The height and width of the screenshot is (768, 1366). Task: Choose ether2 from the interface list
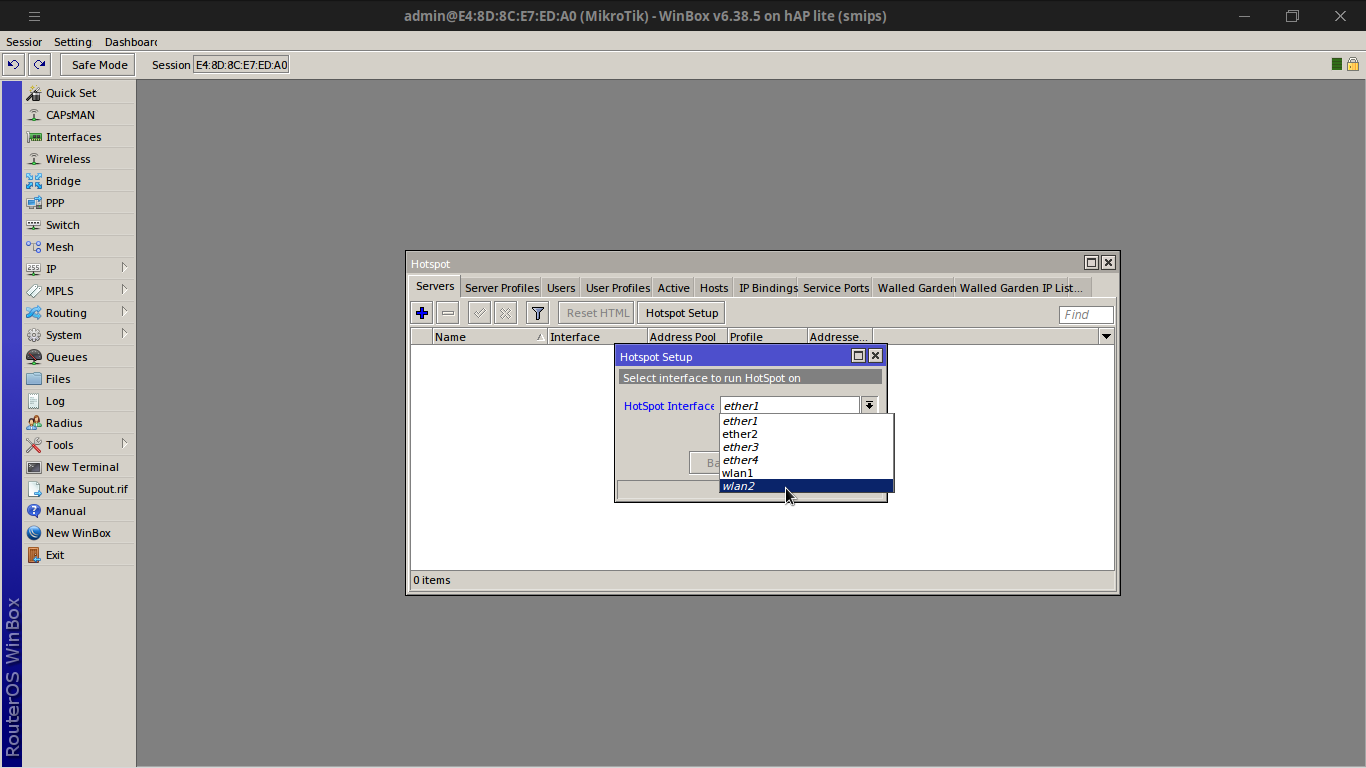pos(806,434)
